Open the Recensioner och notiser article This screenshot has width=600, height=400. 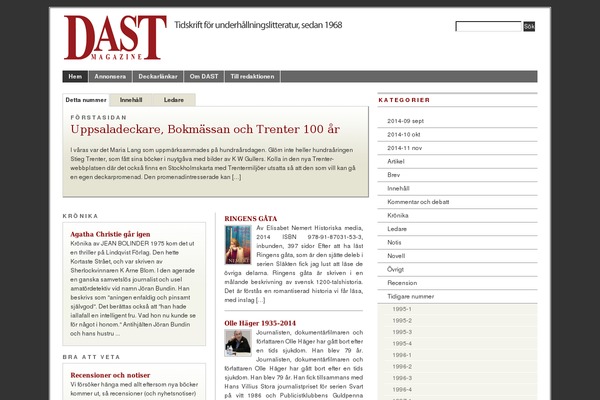click(x=110, y=375)
